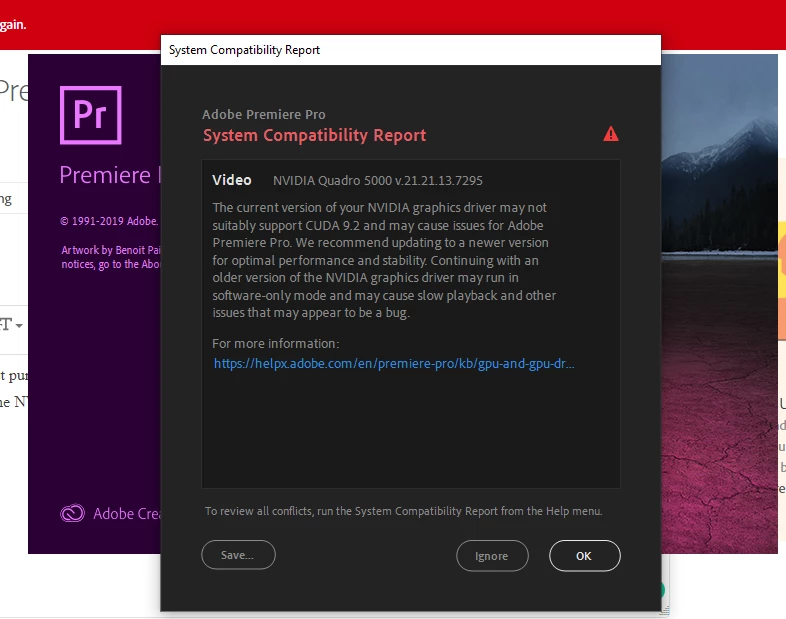Click the Video heading in the report
The image size is (786, 619).
(x=232, y=180)
